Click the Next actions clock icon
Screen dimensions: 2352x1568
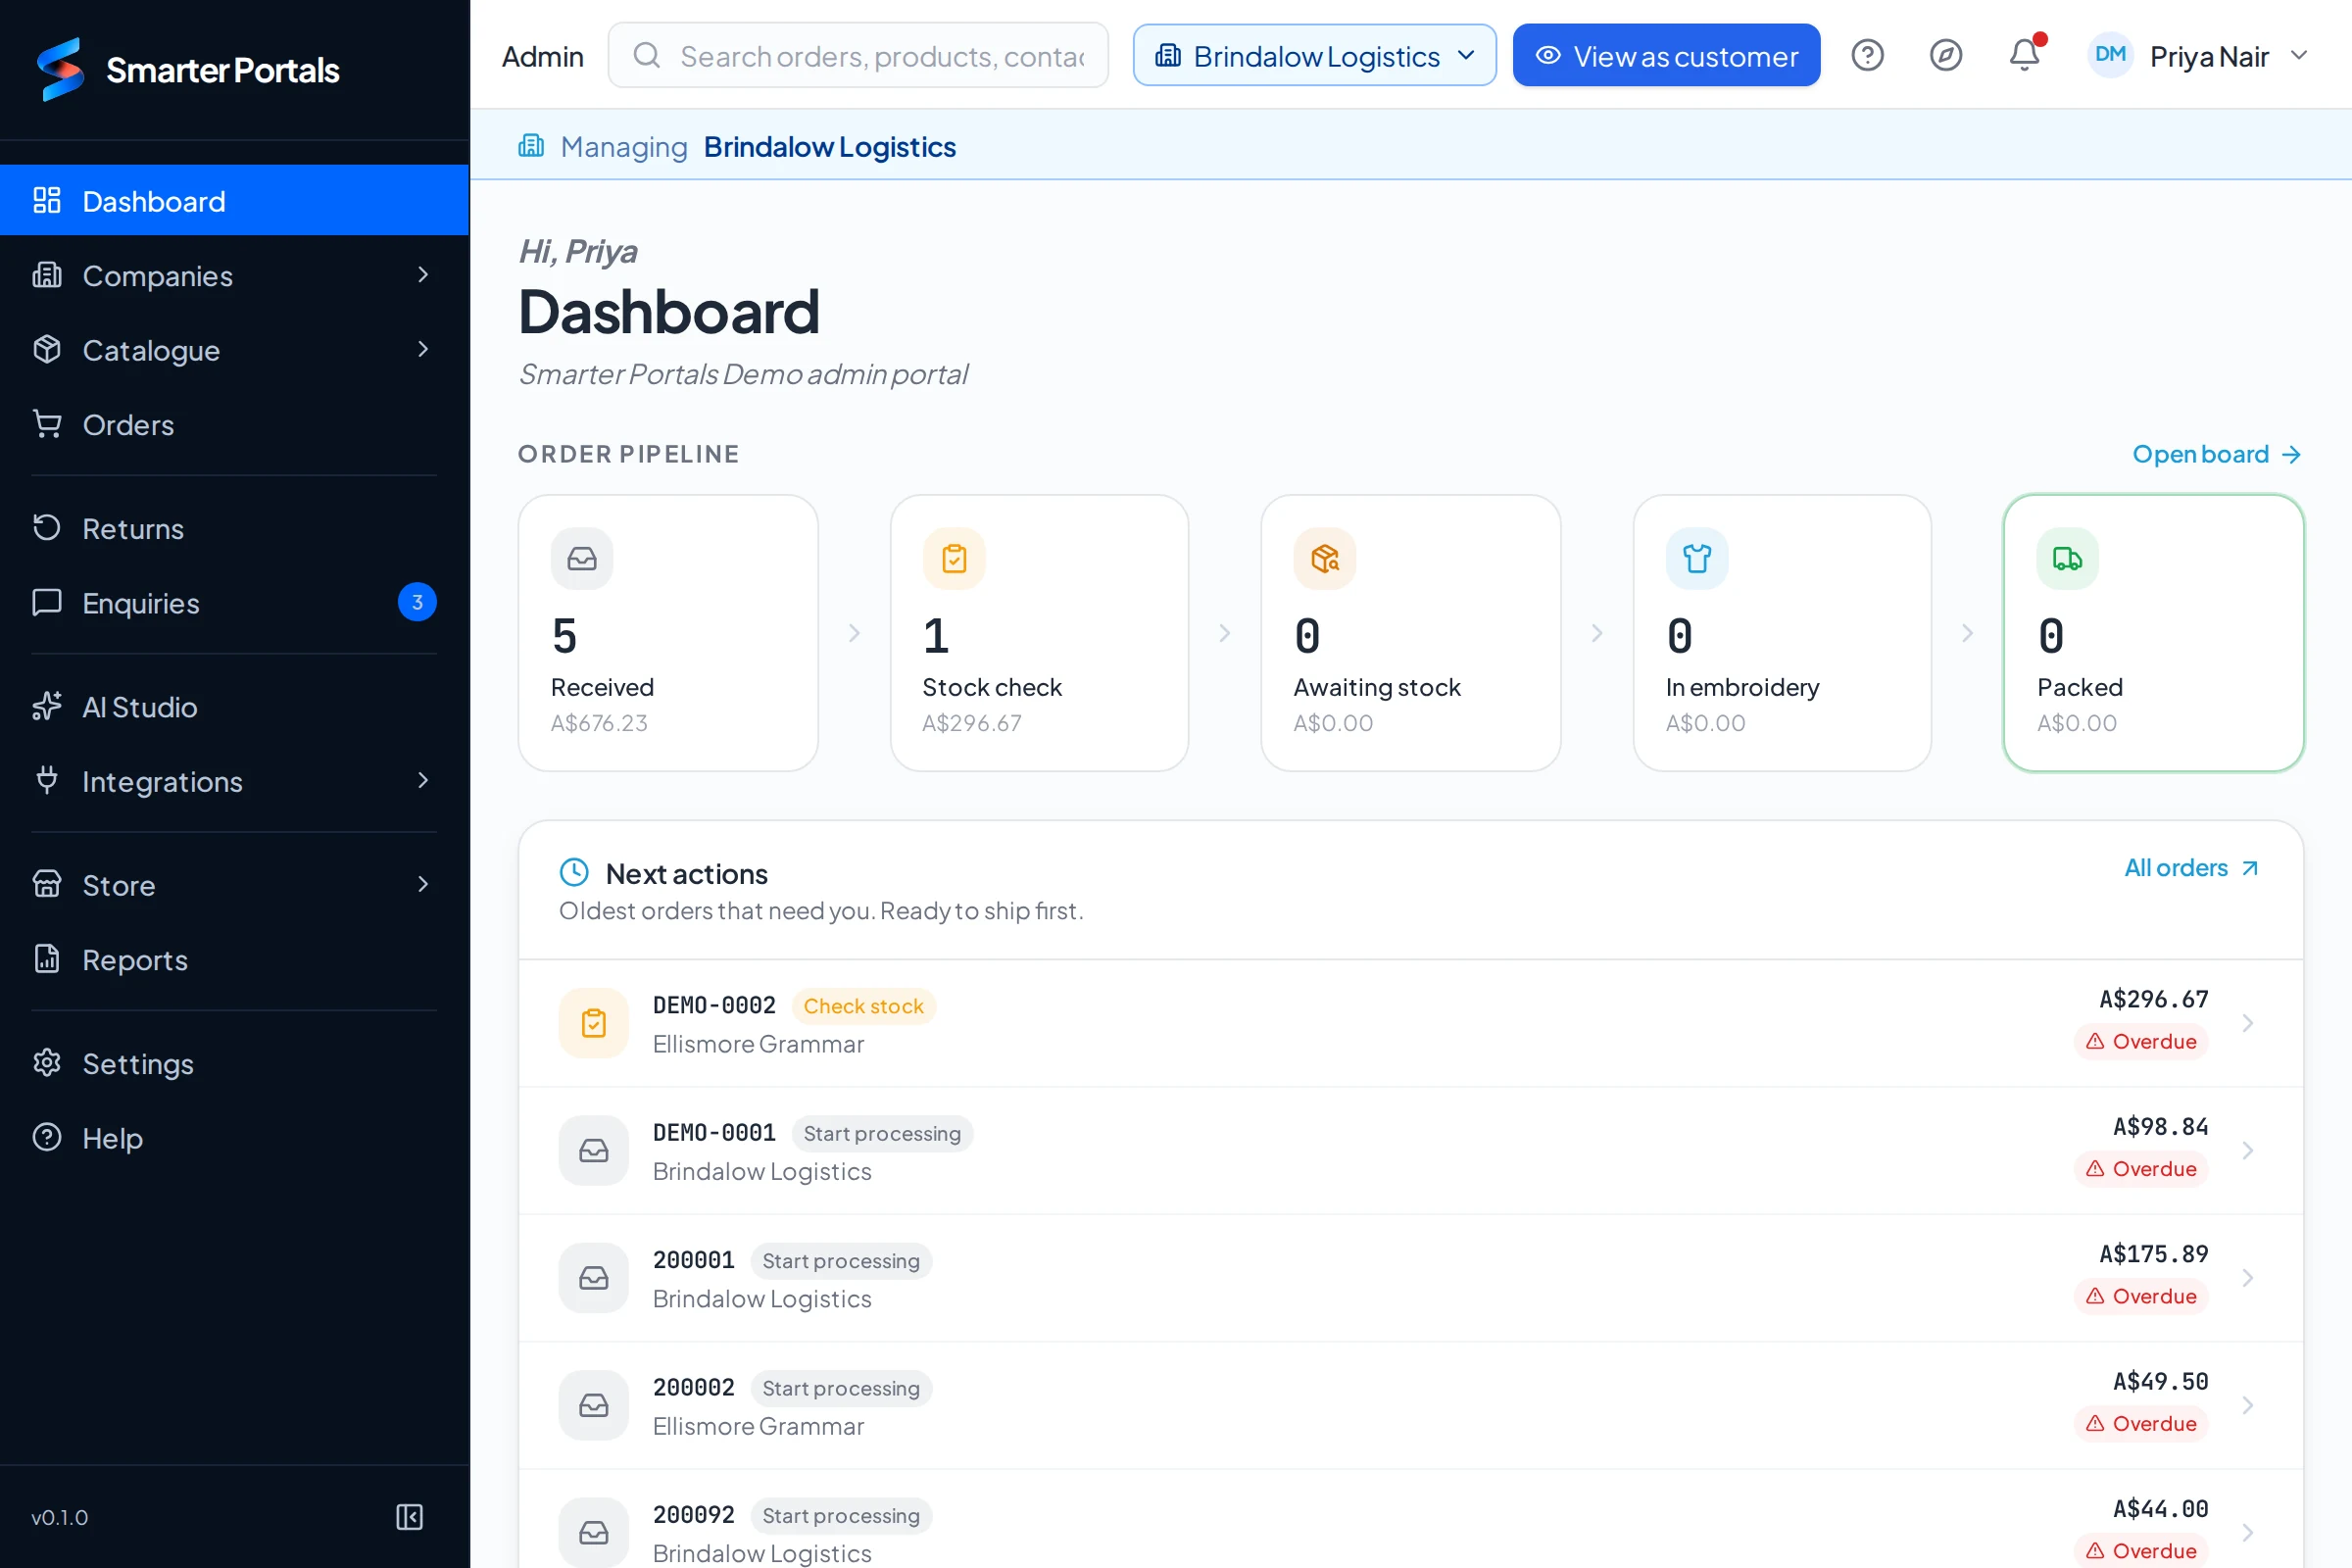coord(574,873)
